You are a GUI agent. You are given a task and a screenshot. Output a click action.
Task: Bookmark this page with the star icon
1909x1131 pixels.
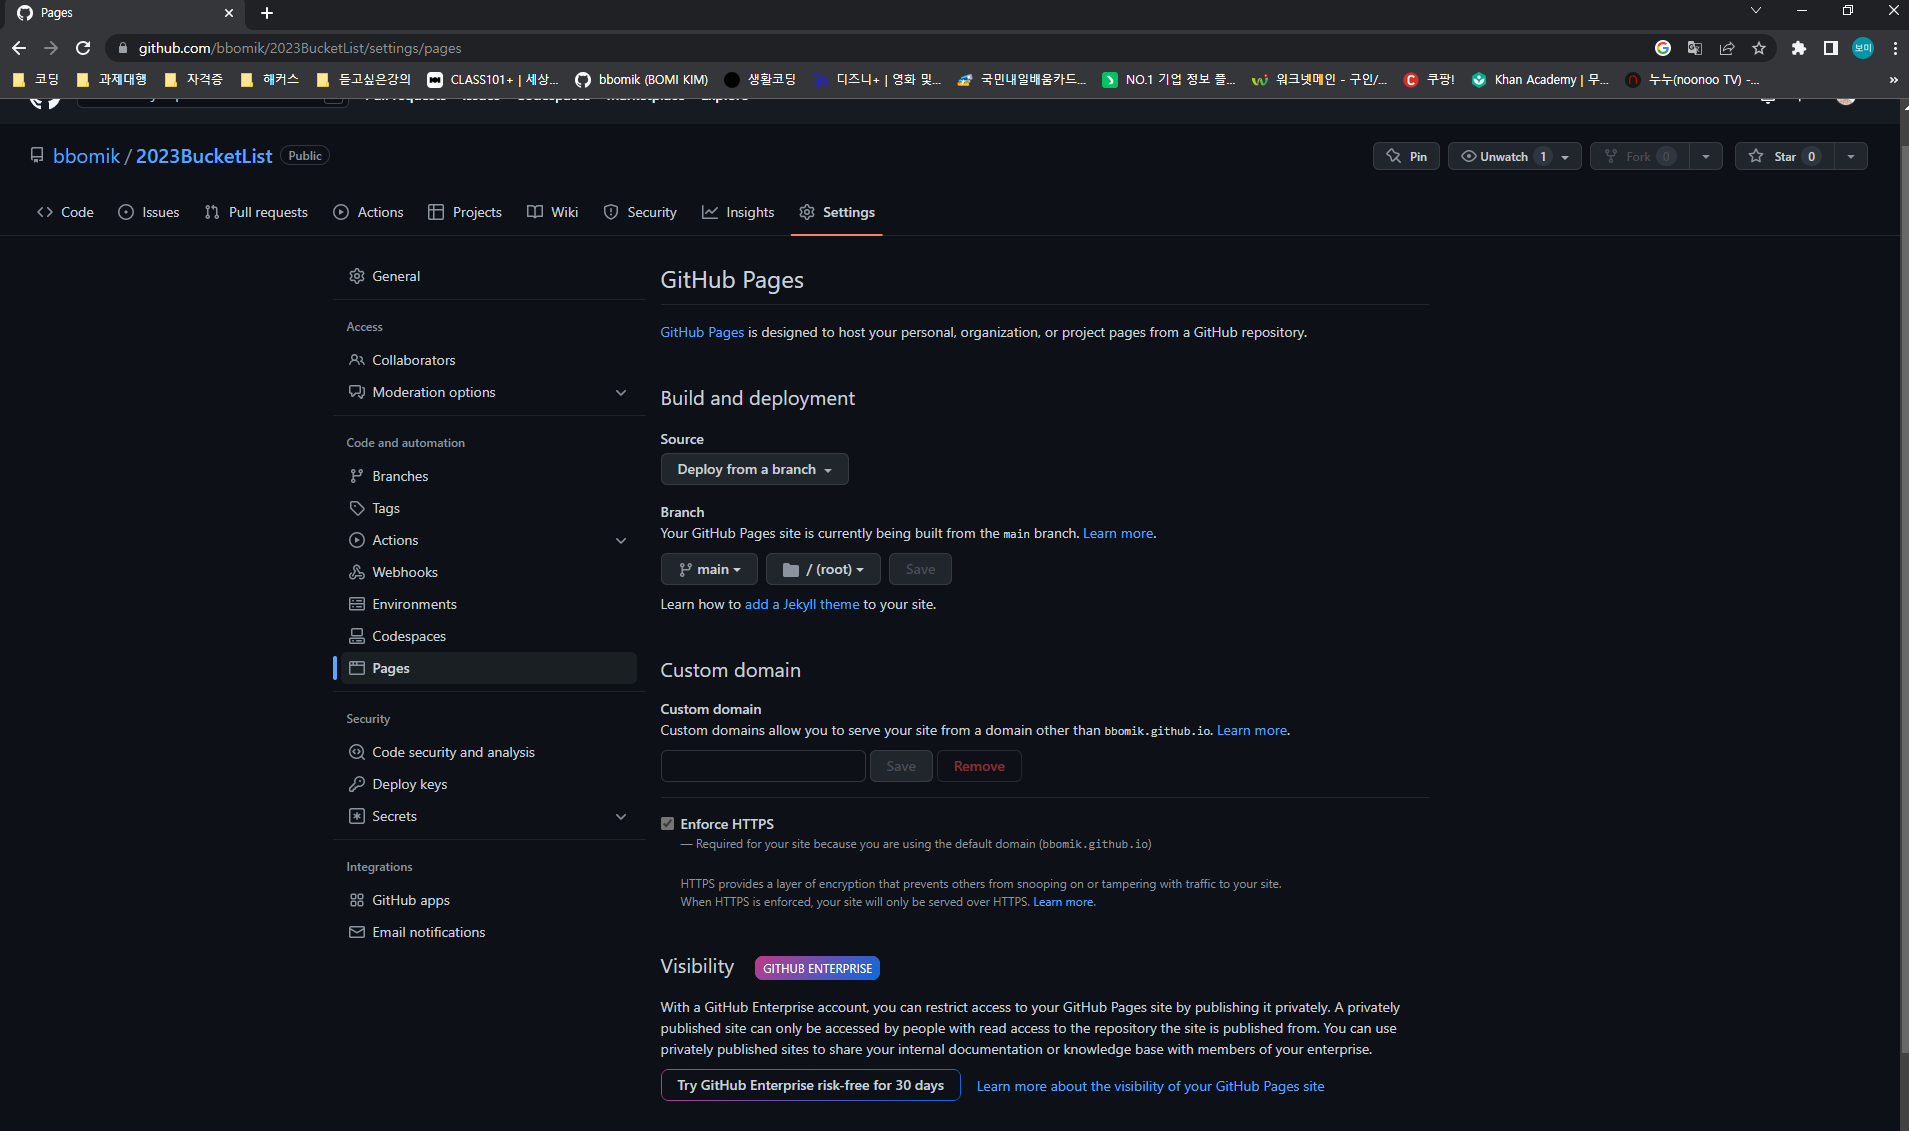point(1759,48)
